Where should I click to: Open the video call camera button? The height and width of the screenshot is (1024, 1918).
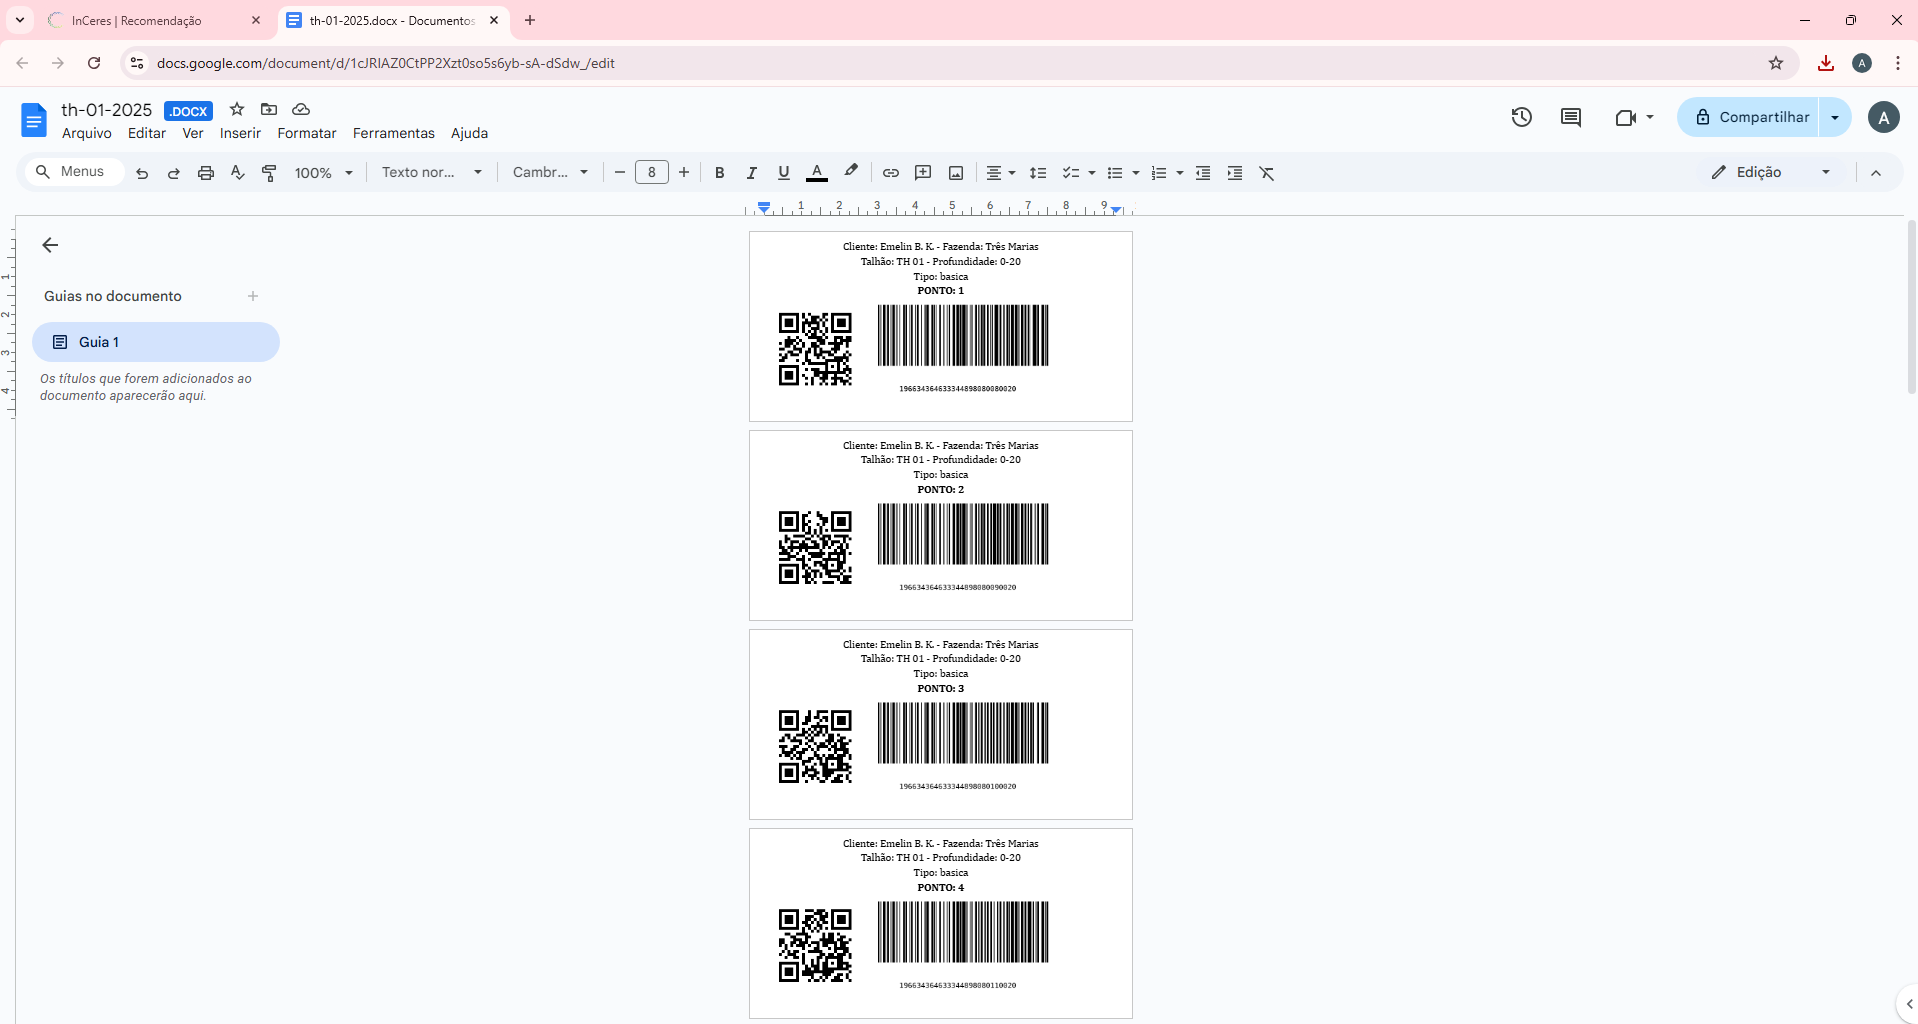click(1634, 117)
